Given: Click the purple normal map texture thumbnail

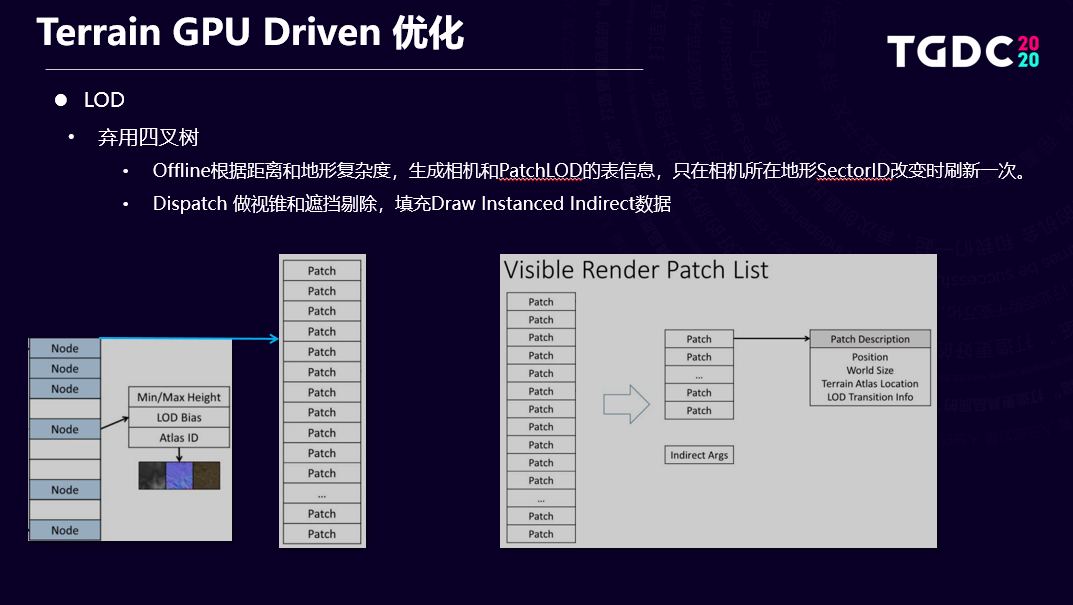Looking at the screenshot, I should [179, 476].
